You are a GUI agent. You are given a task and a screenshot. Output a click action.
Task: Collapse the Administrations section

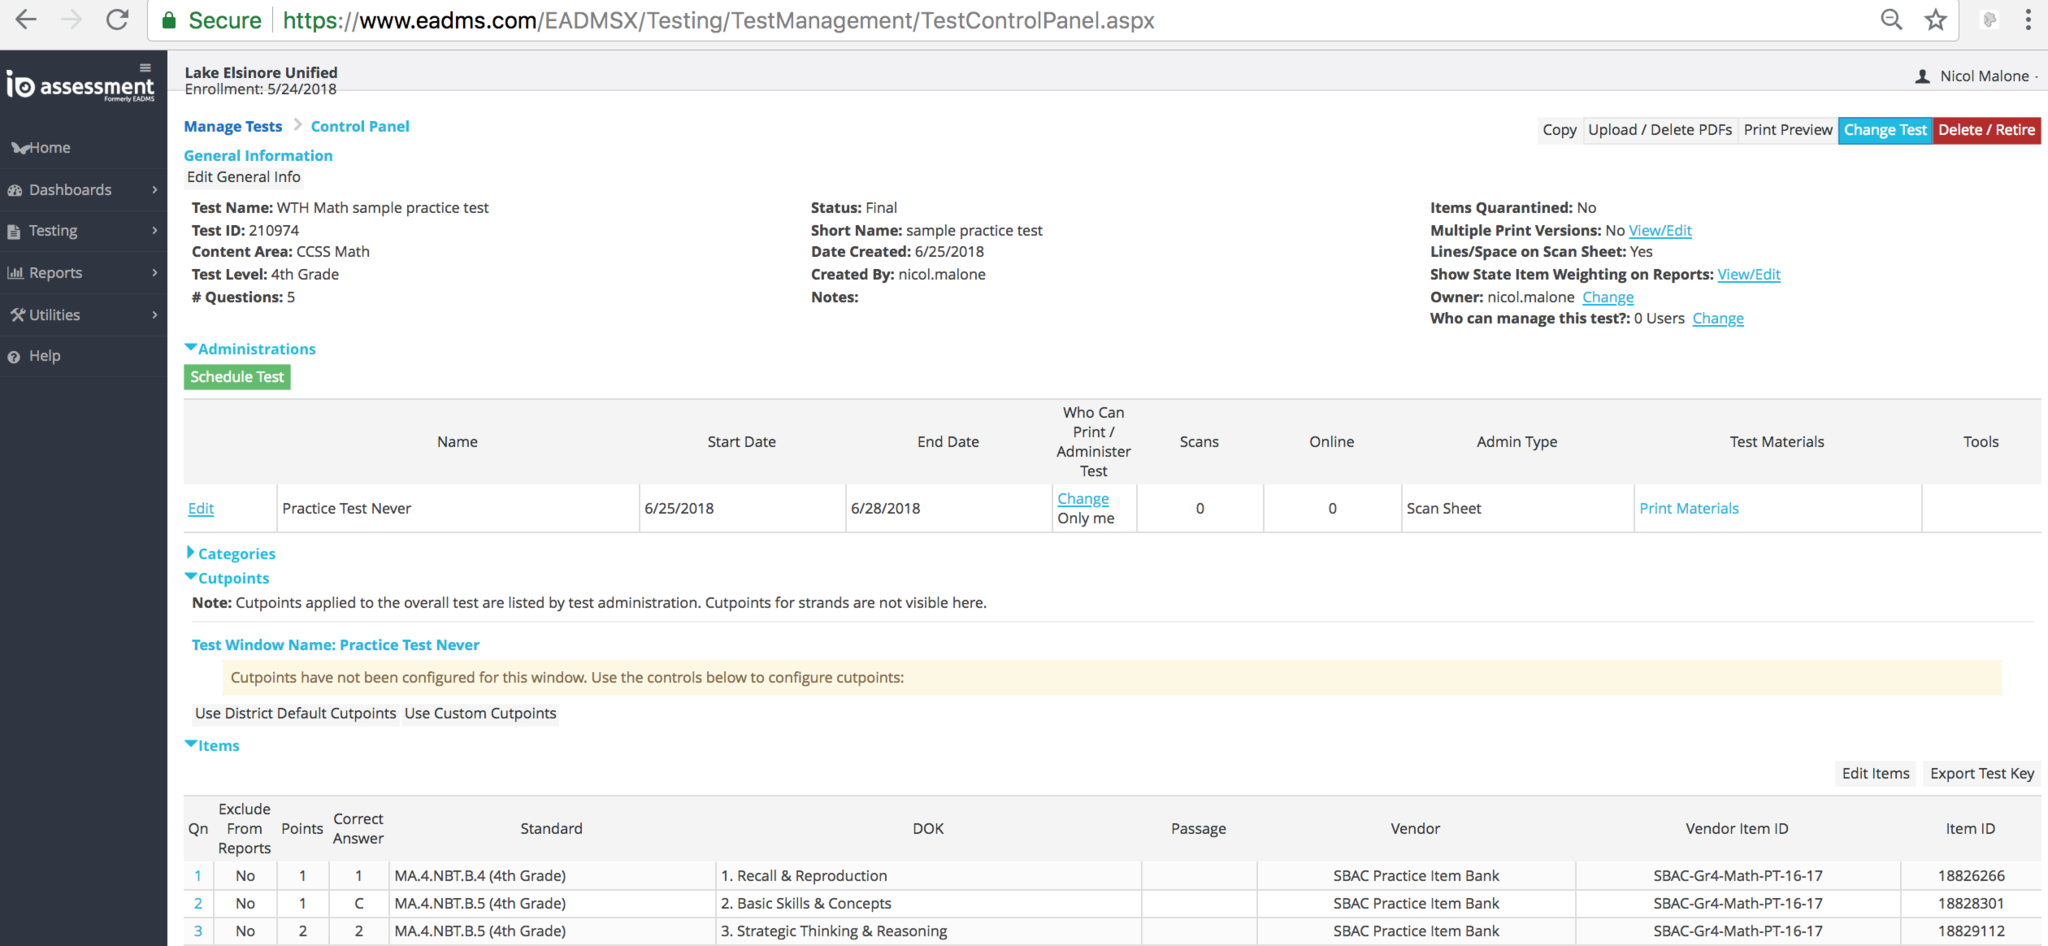250,349
